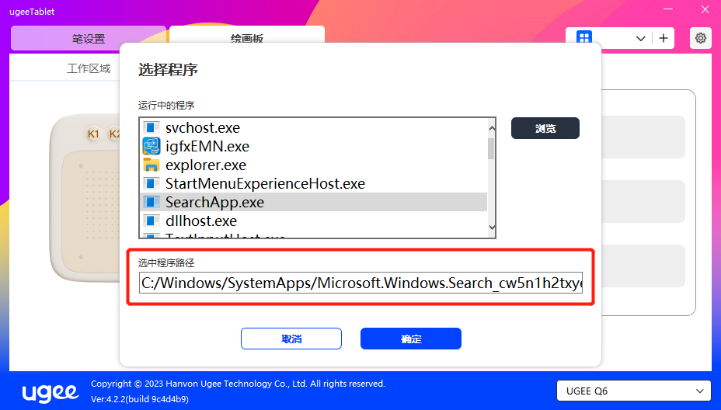This screenshot has width=721, height=410.
Task: Switch to the 绘画板 tab
Action: click(x=247, y=37)
